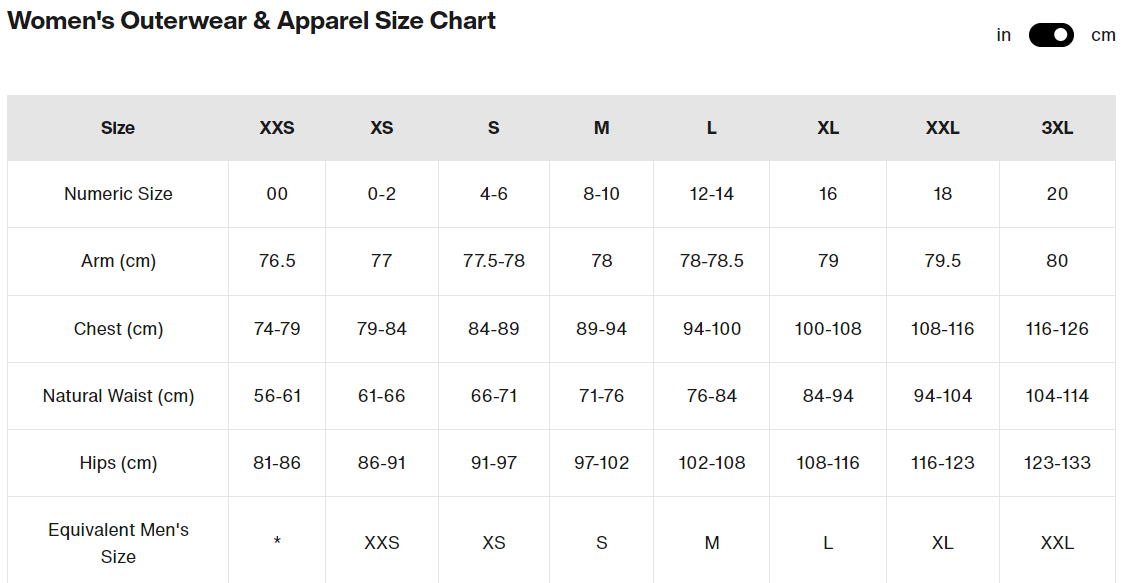Toggle the in/cm unit switch
Screen dimensions: 1124x583
[x=1050, y=35]
